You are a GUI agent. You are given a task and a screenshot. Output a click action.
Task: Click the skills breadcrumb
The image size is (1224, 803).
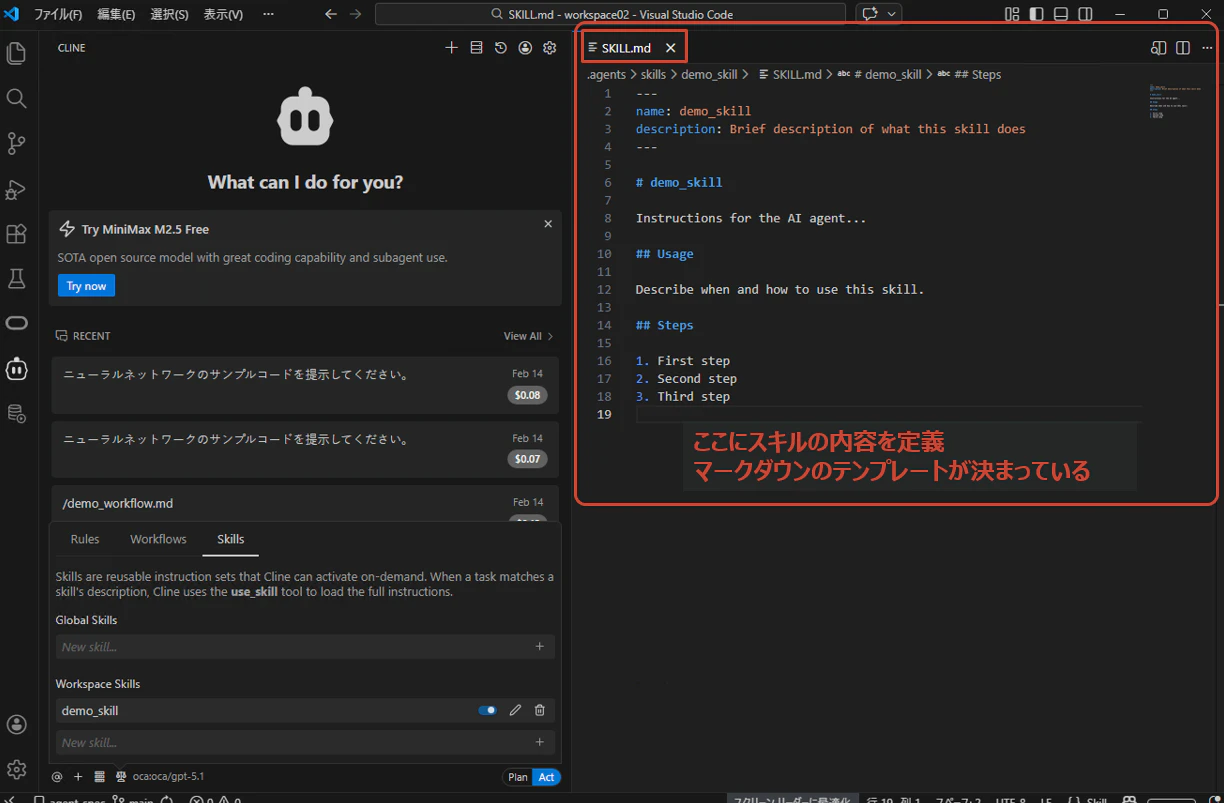click(653, 74)
